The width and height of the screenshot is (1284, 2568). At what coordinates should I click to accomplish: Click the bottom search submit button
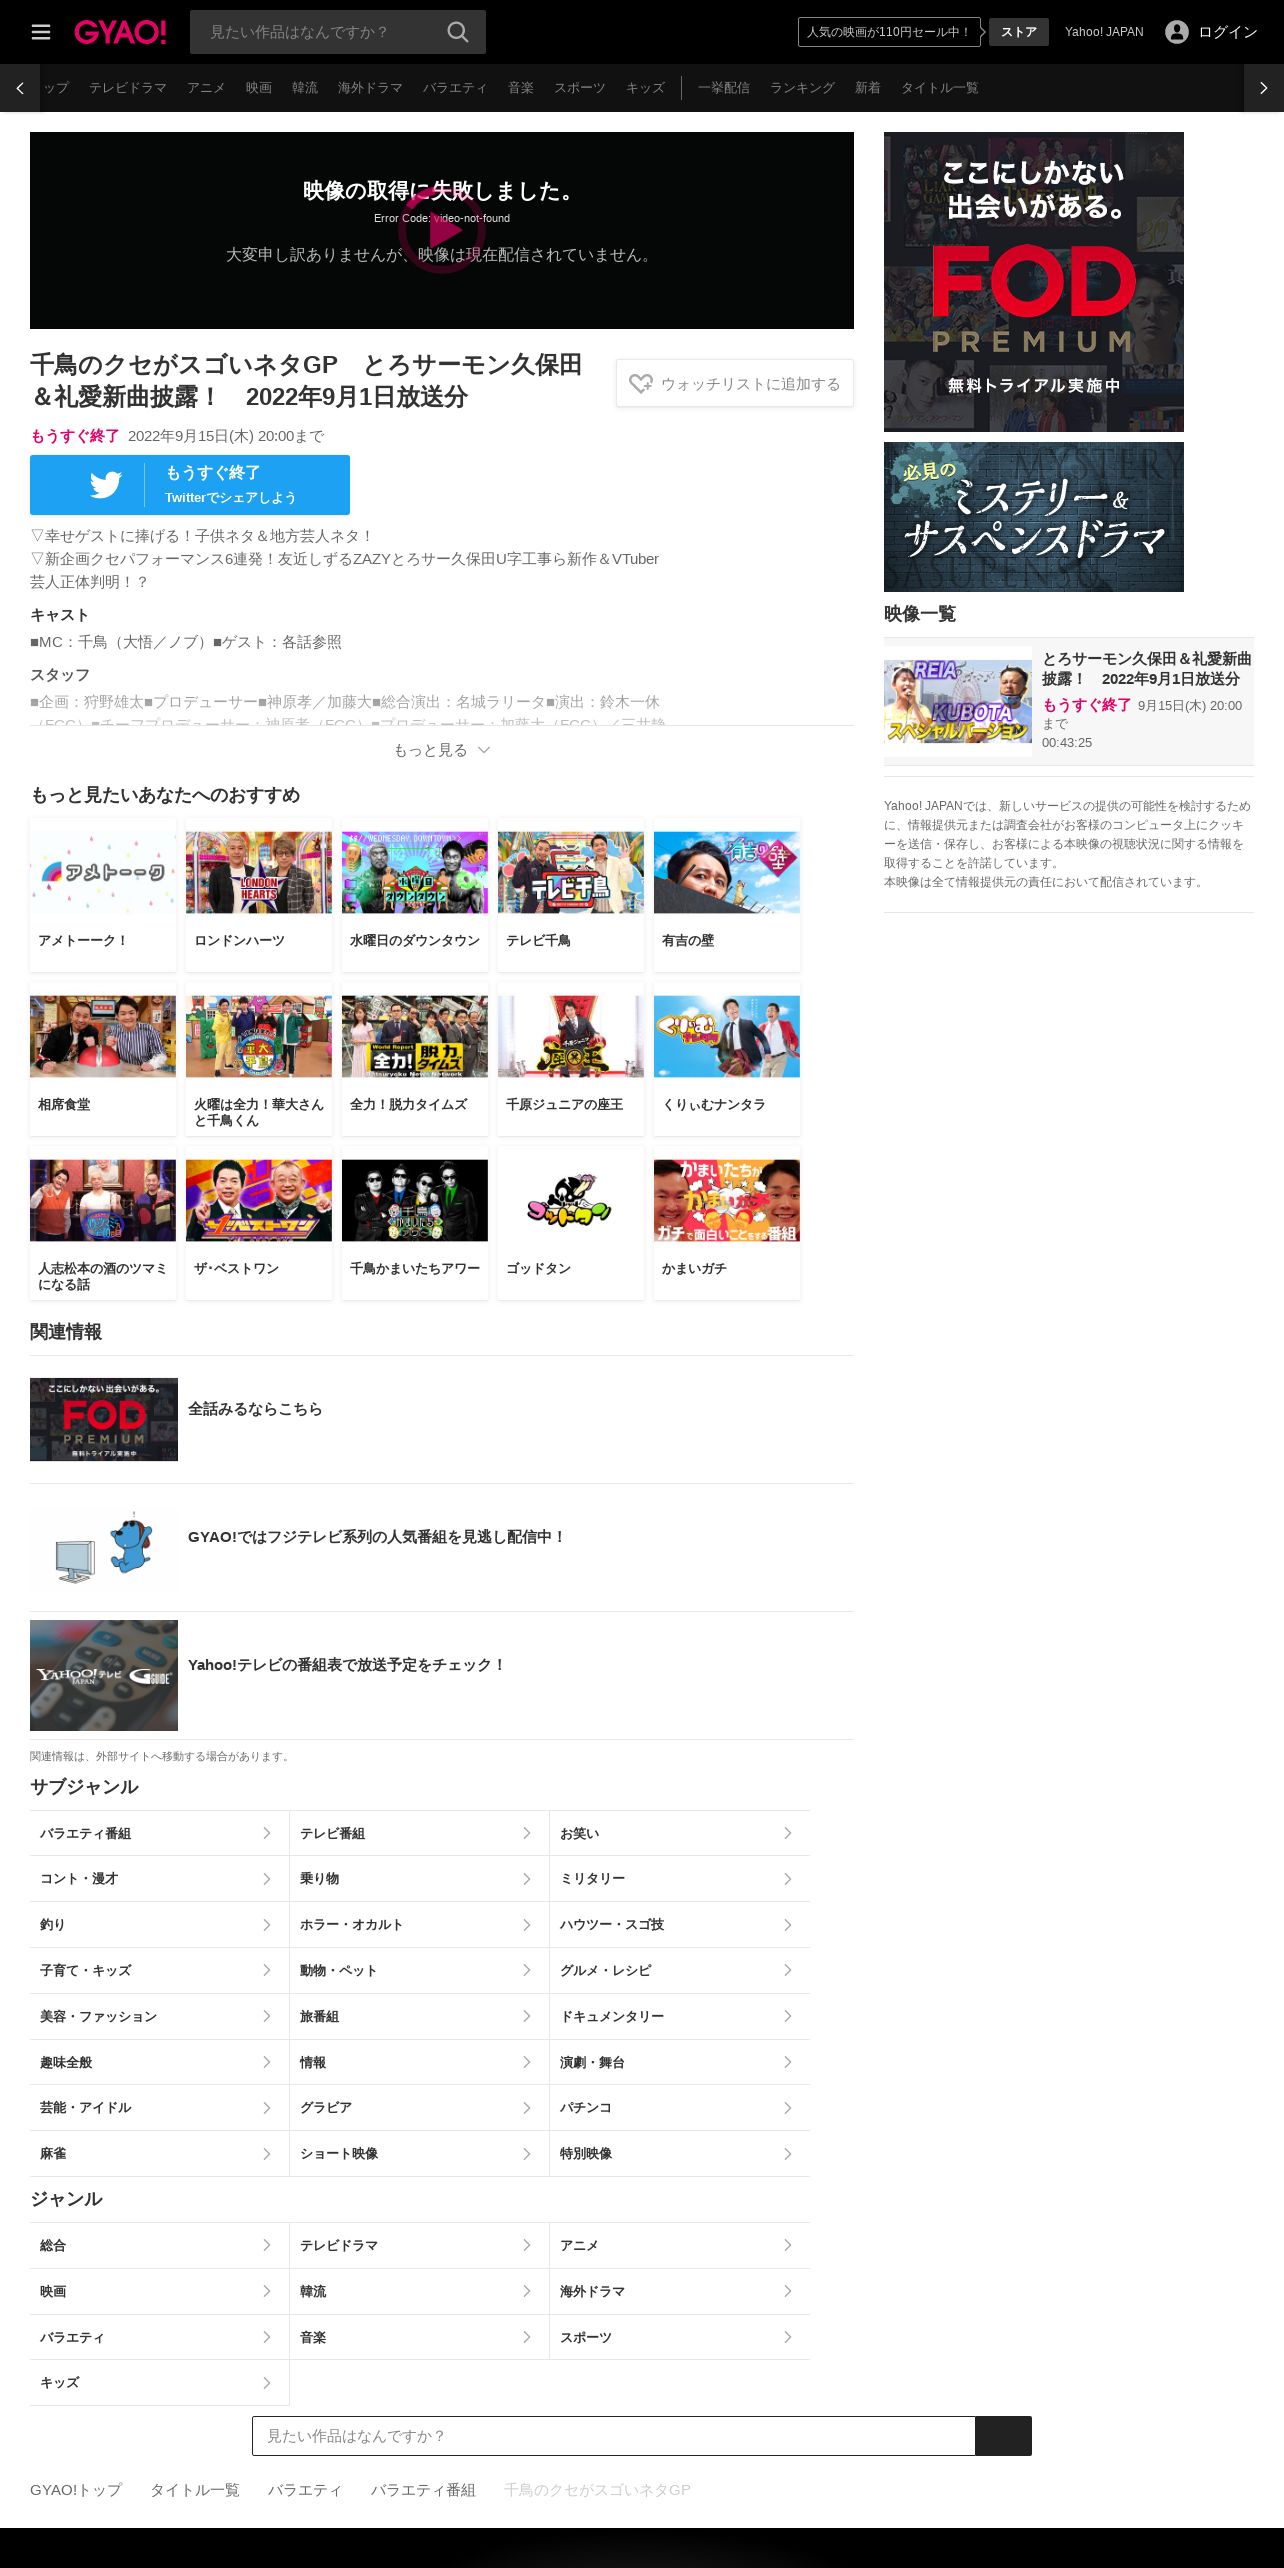tap(1003, 2436)
